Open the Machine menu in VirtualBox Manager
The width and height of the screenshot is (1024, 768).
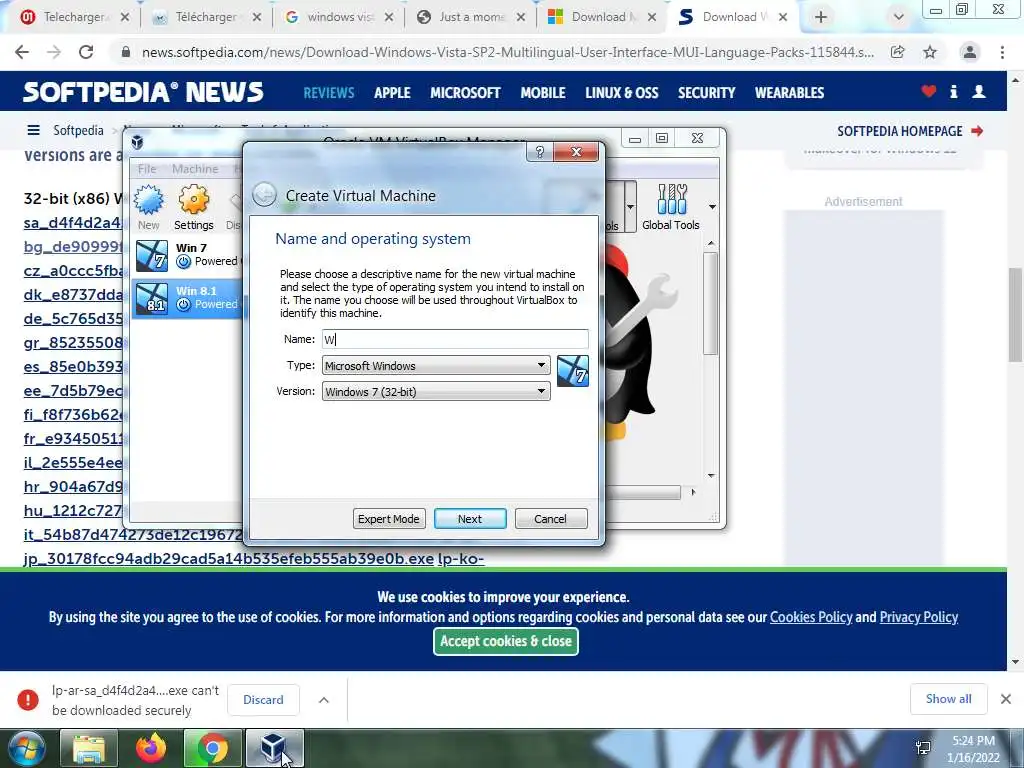(x=195, y=168)
